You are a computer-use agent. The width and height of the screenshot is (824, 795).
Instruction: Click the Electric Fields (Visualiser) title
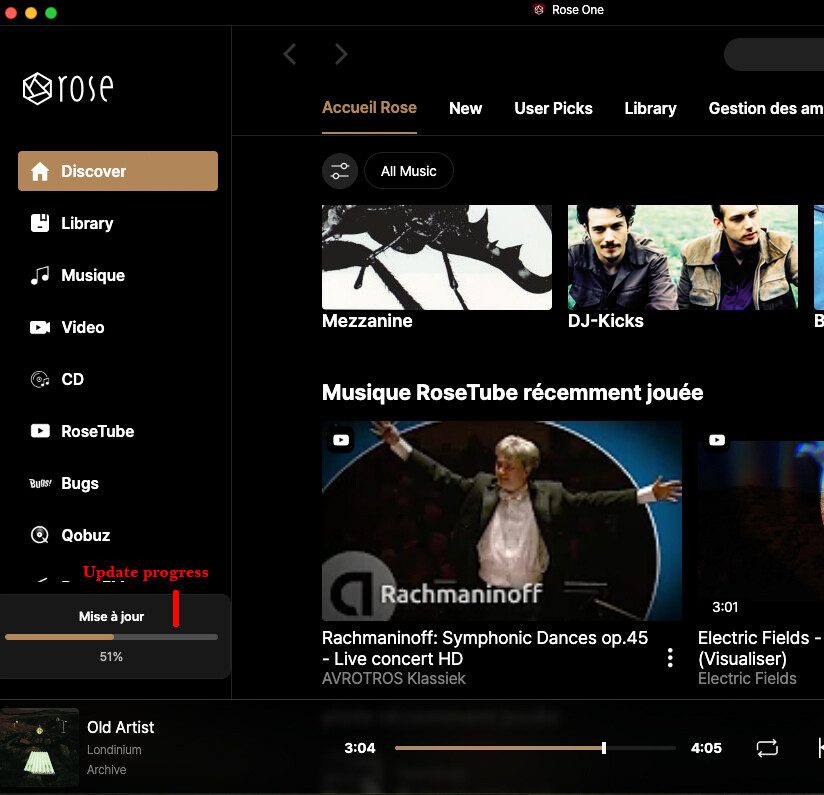[x=760, y=648]
